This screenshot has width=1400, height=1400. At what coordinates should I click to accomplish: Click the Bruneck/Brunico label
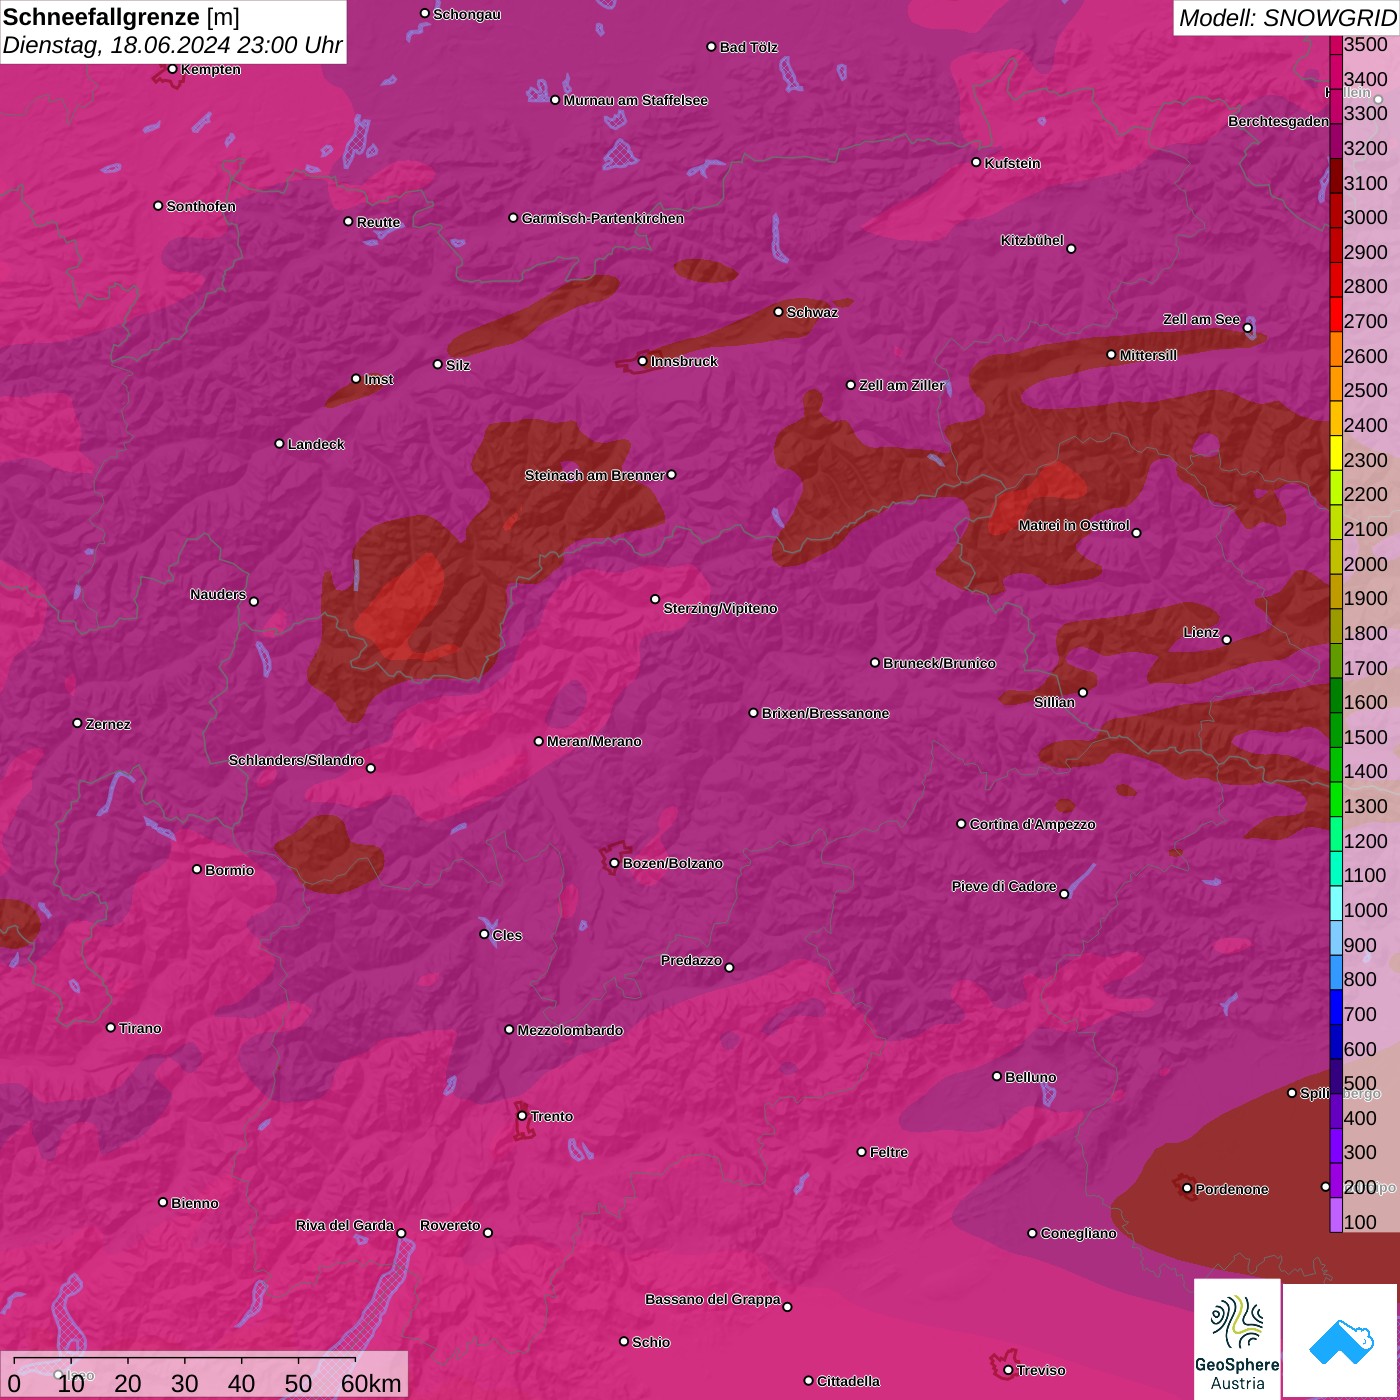940,663
